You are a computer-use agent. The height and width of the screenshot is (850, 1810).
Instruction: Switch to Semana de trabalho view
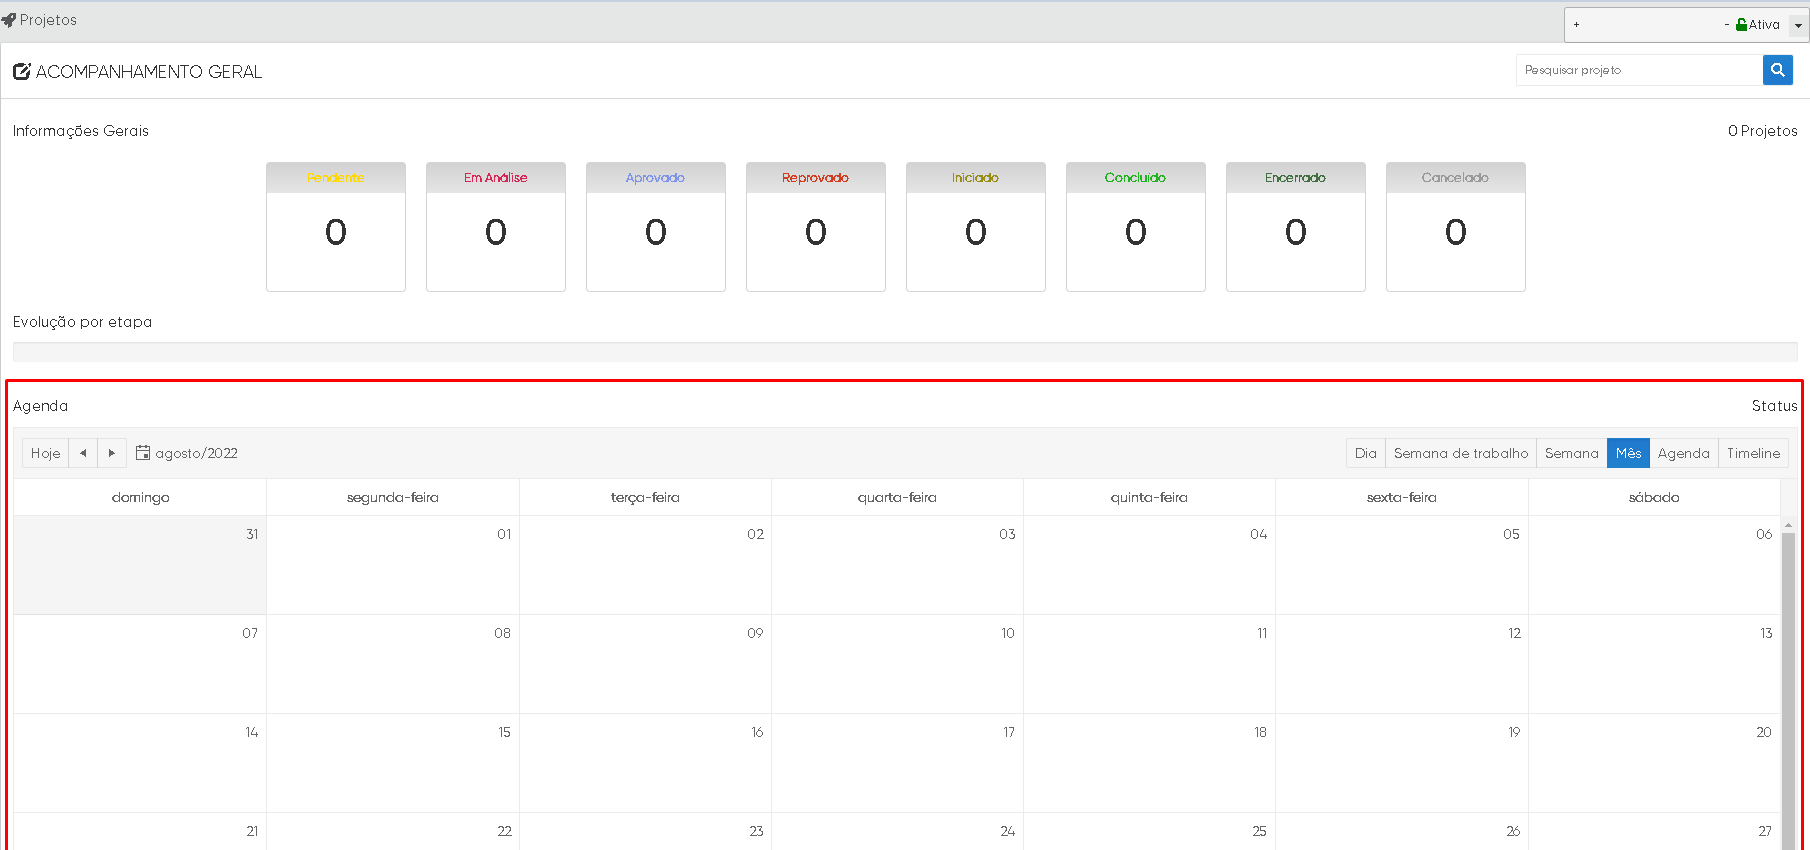point(1460,453)
